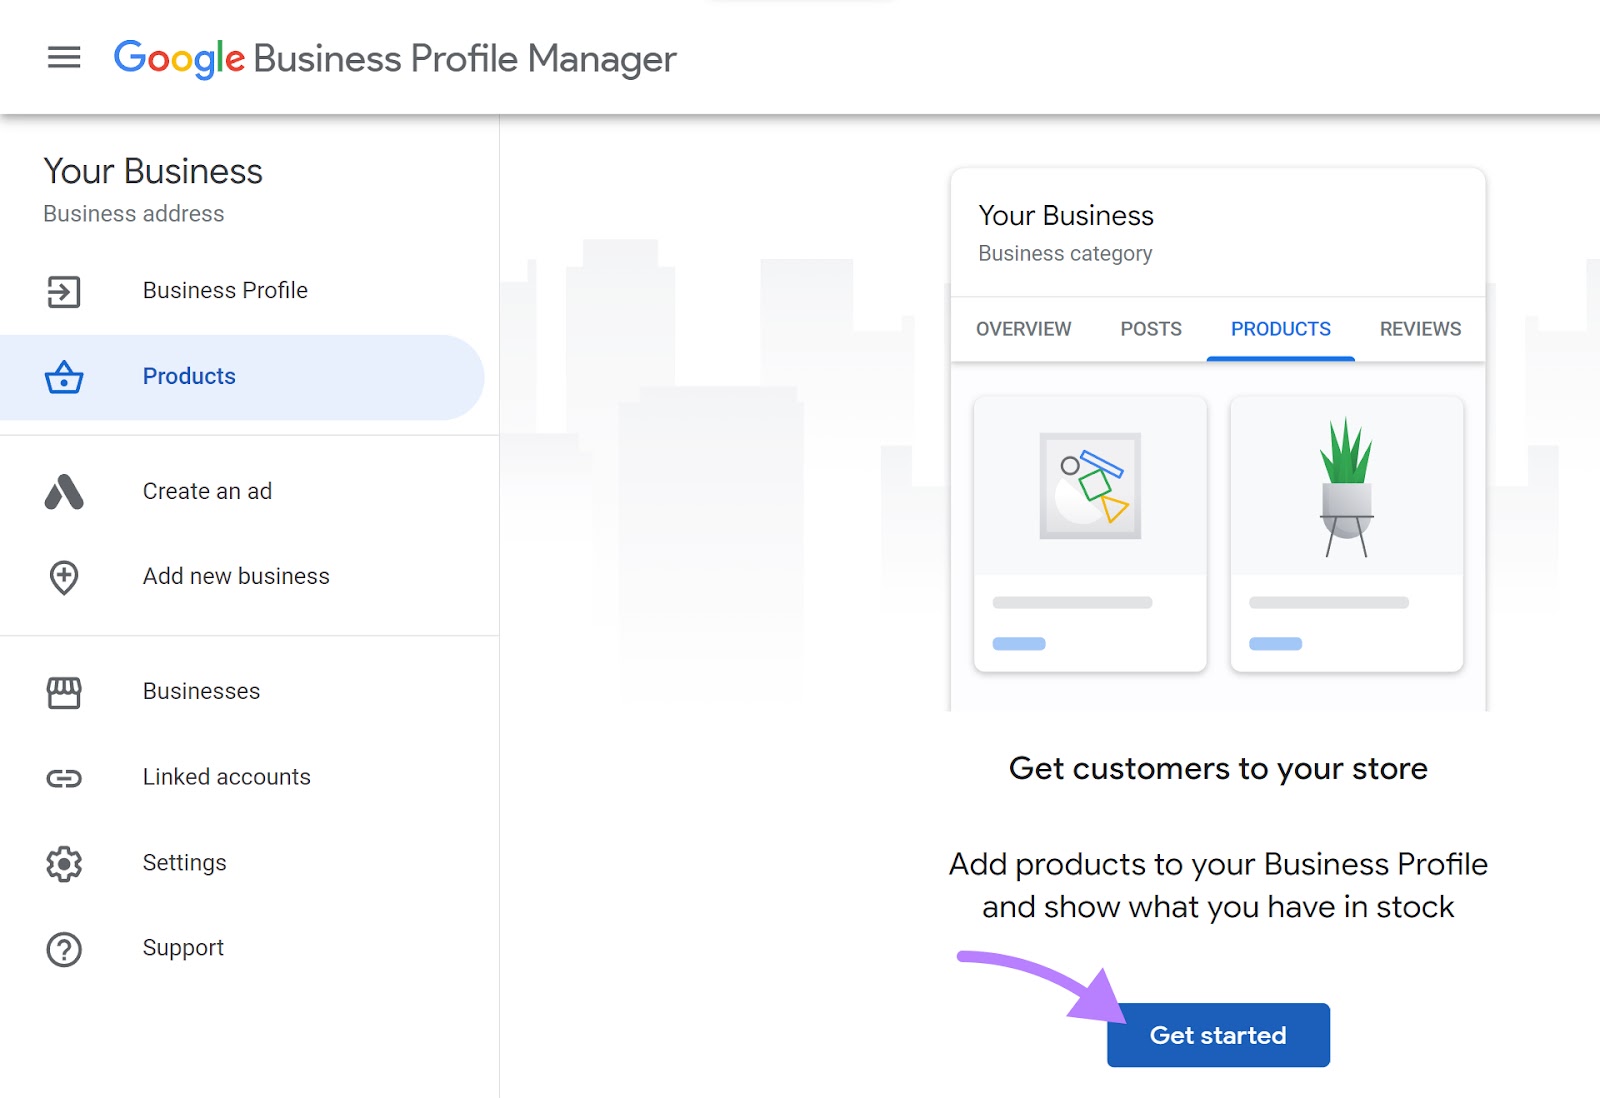
Task: Click the plant product card thumbnail
Action: (1347, 485)
